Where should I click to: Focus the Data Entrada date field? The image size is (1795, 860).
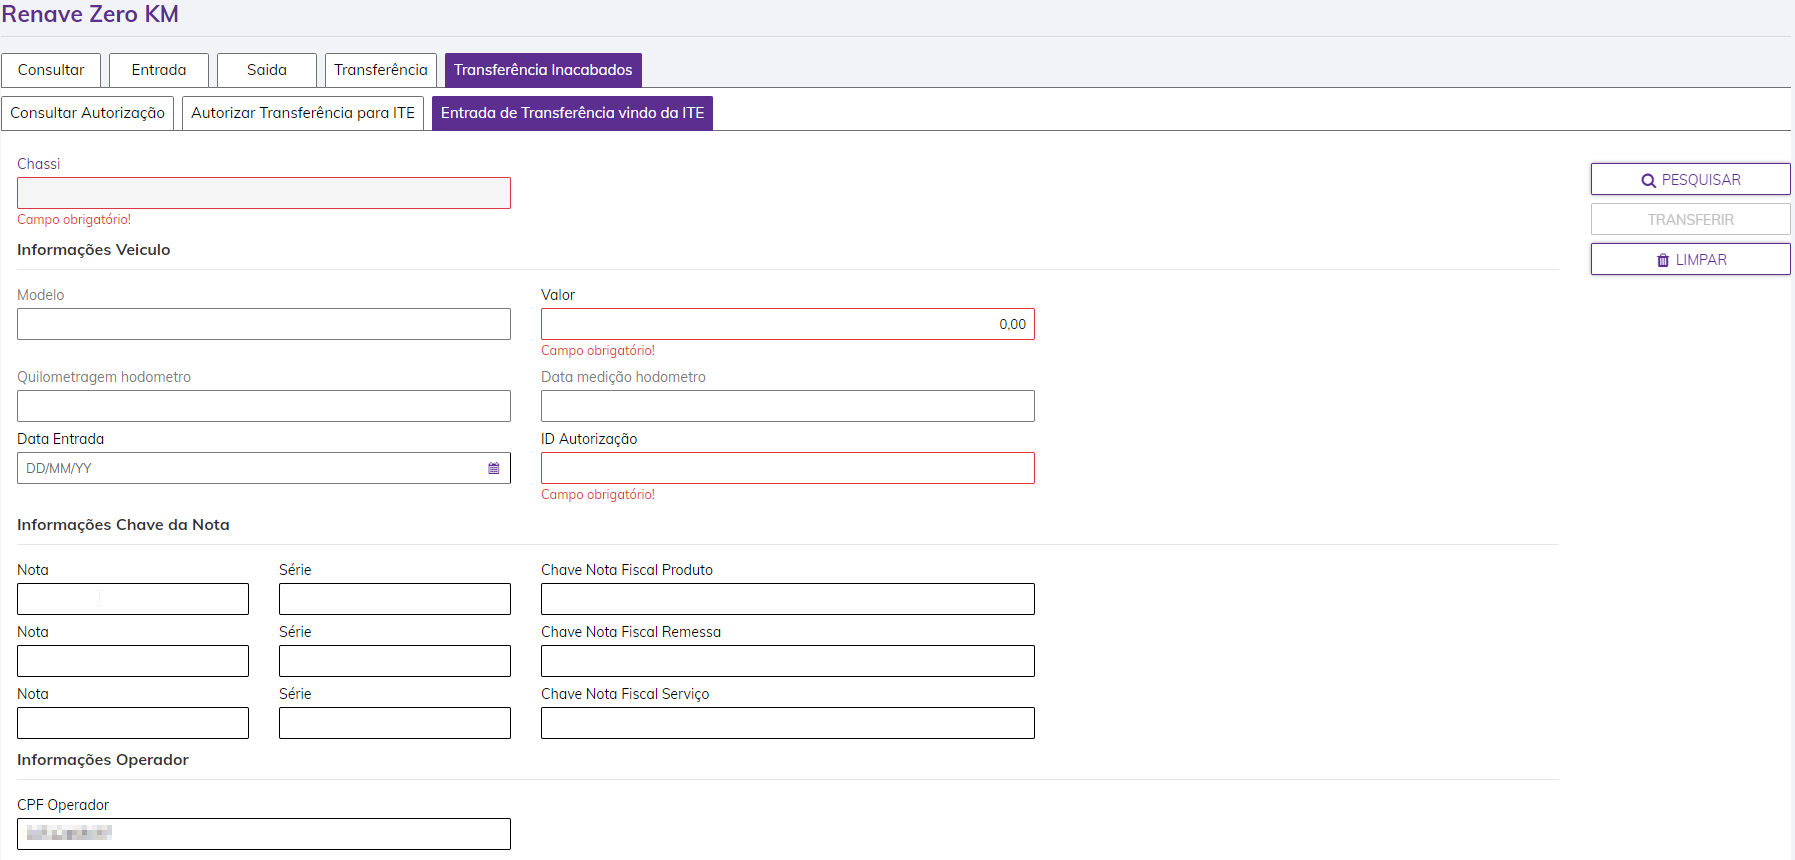point(250,468)
